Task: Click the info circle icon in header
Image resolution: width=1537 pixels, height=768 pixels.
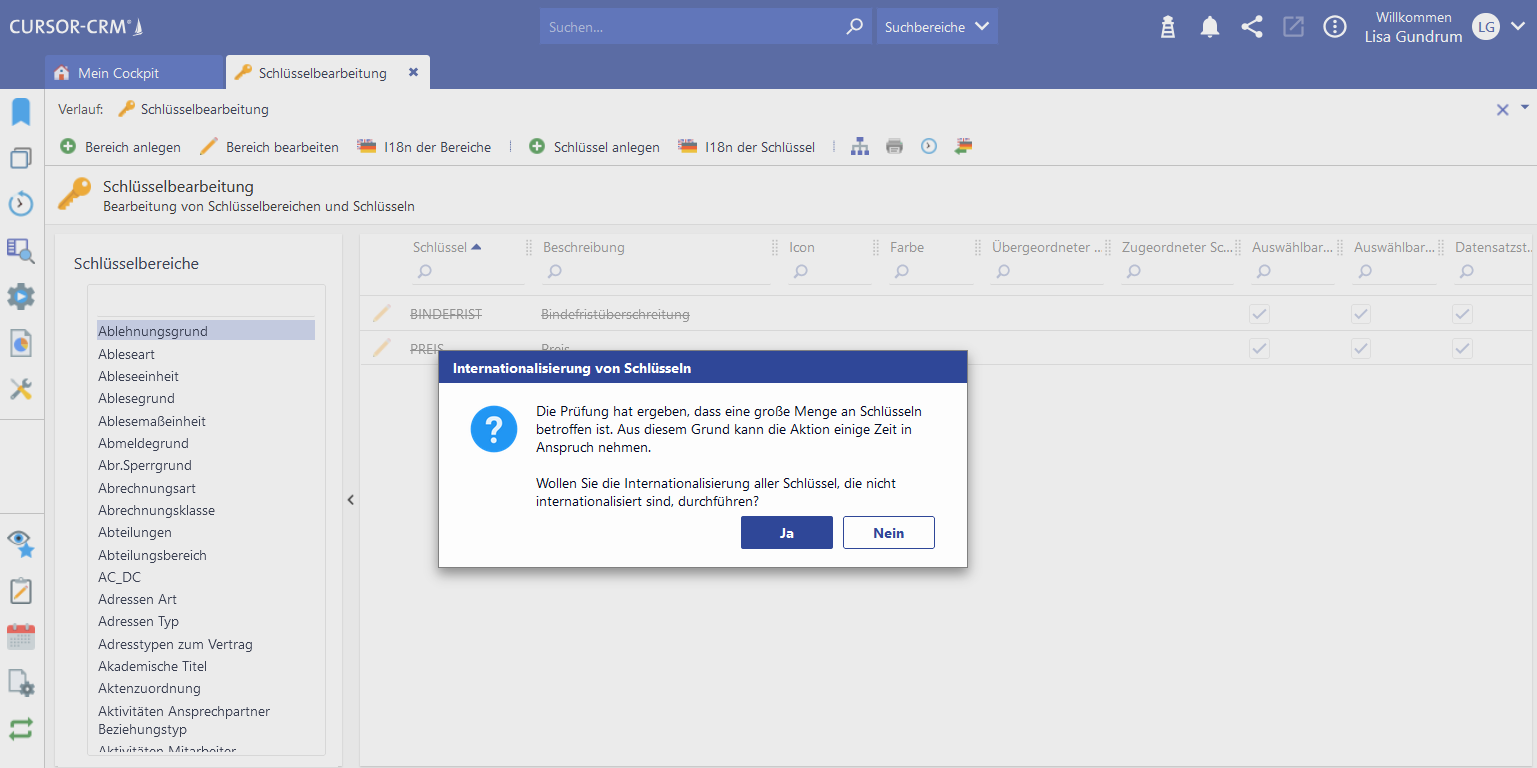Action: point(1335,27)
